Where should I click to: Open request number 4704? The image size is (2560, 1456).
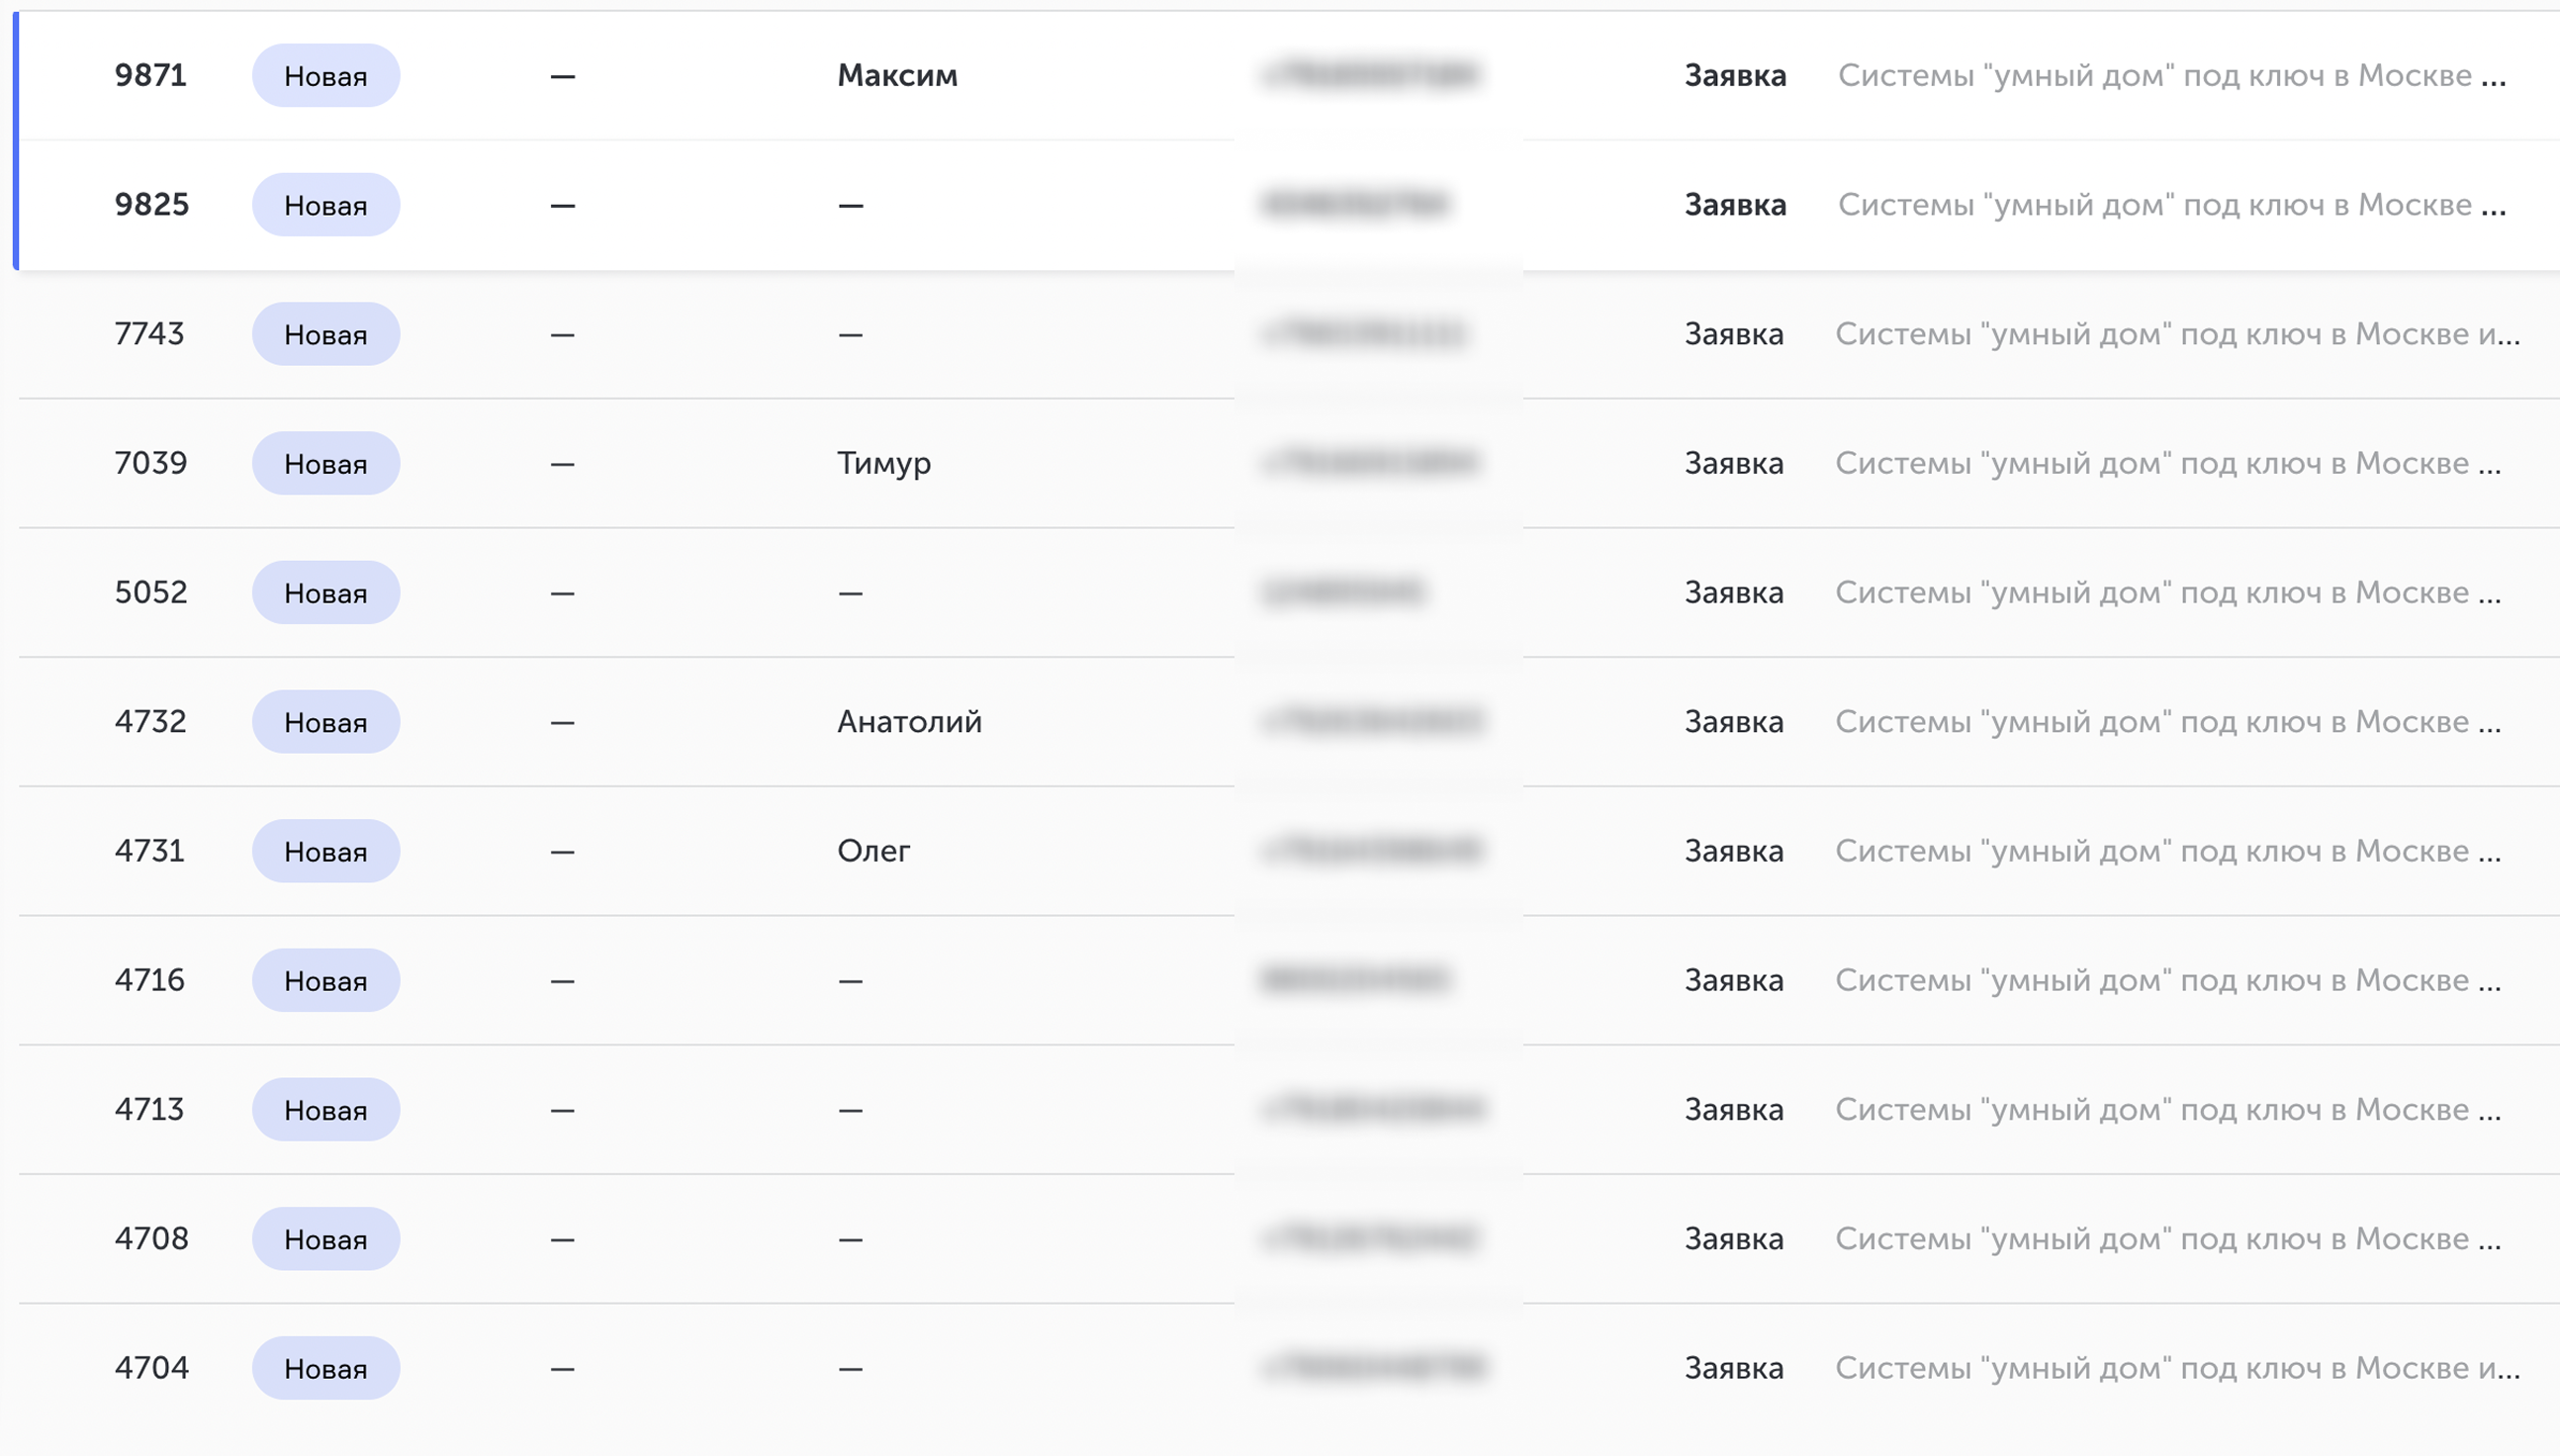click(x=152, y=1367)
